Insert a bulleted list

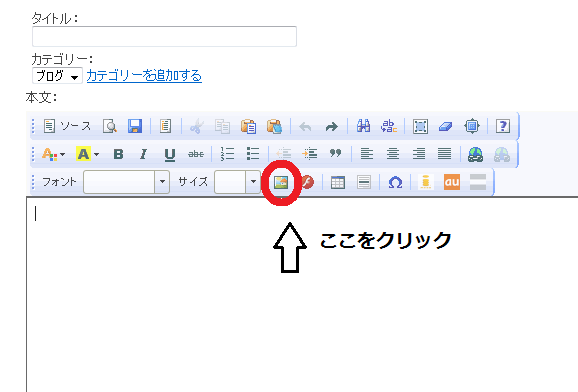tap(253, 153)
